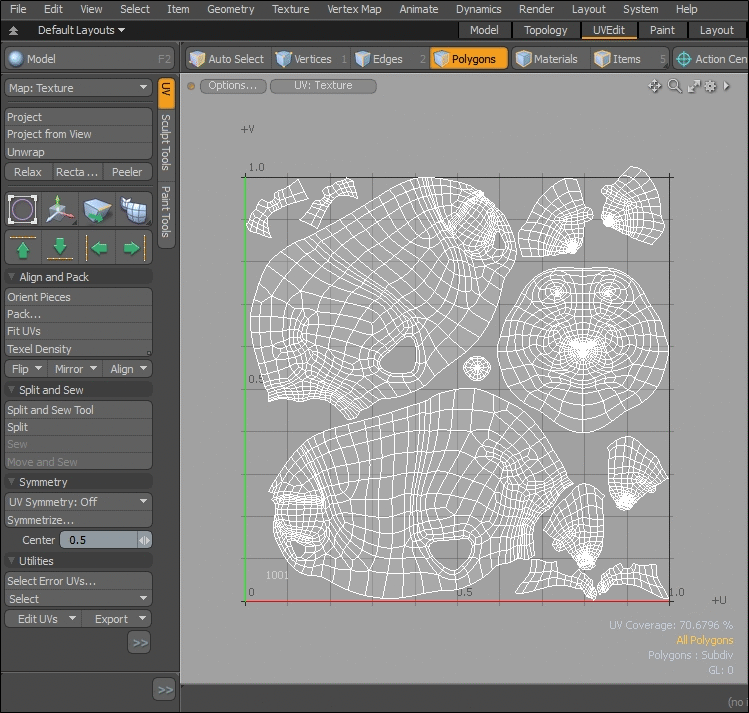The width and height of the screenshot is (749, 713).
Task: Click the align-to-top green up arrow icon
Action: 23,247
